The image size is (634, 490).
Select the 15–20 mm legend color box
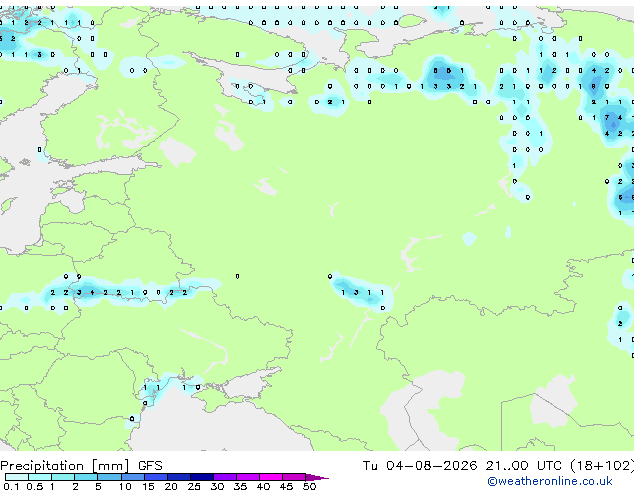coord(156,477)
